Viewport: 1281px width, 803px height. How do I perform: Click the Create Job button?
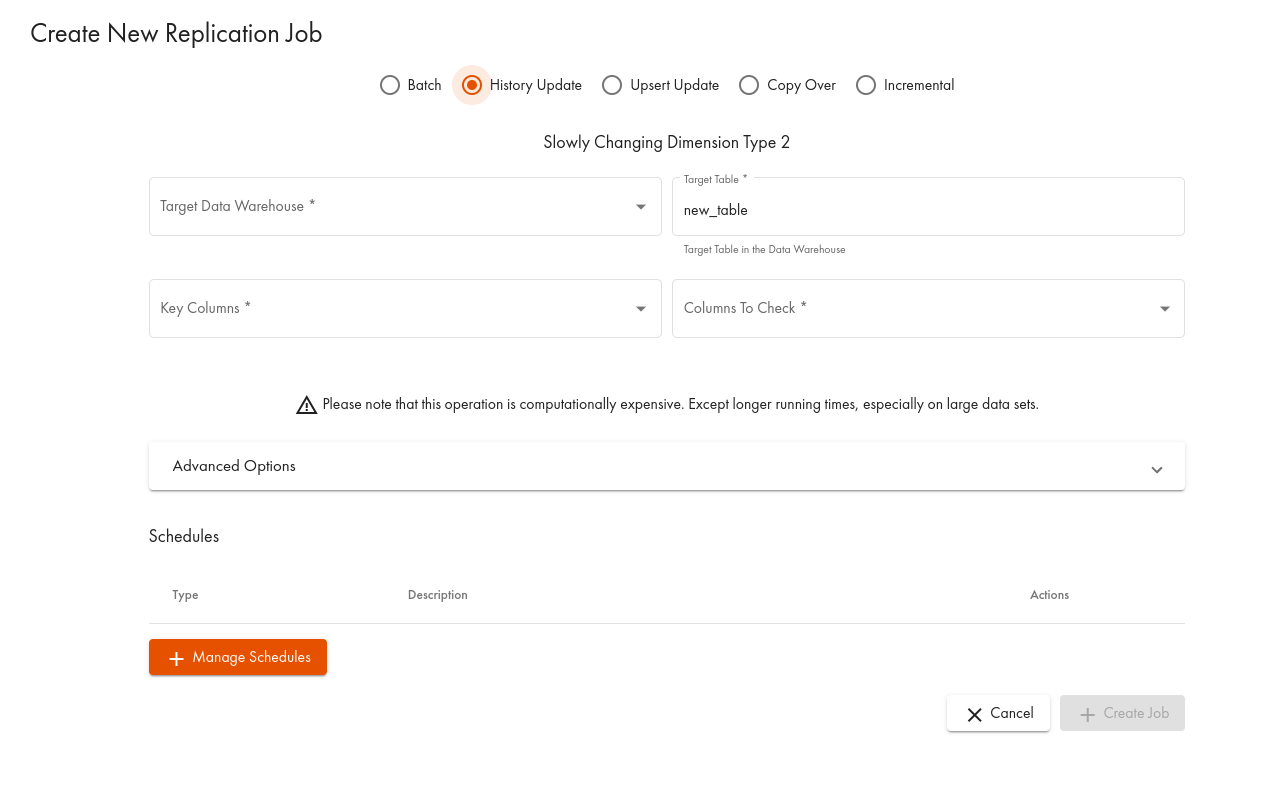pos(1122,713)
